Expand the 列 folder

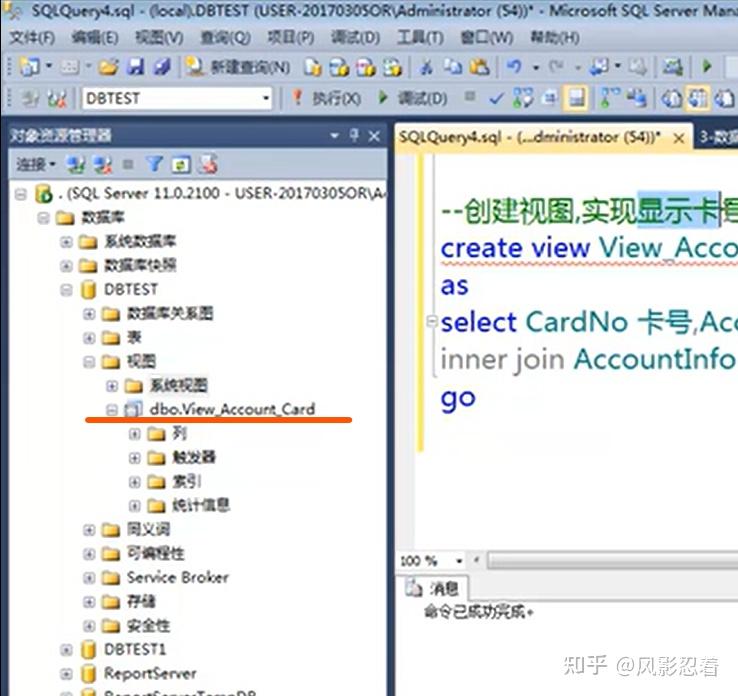(x=135, y=433)
